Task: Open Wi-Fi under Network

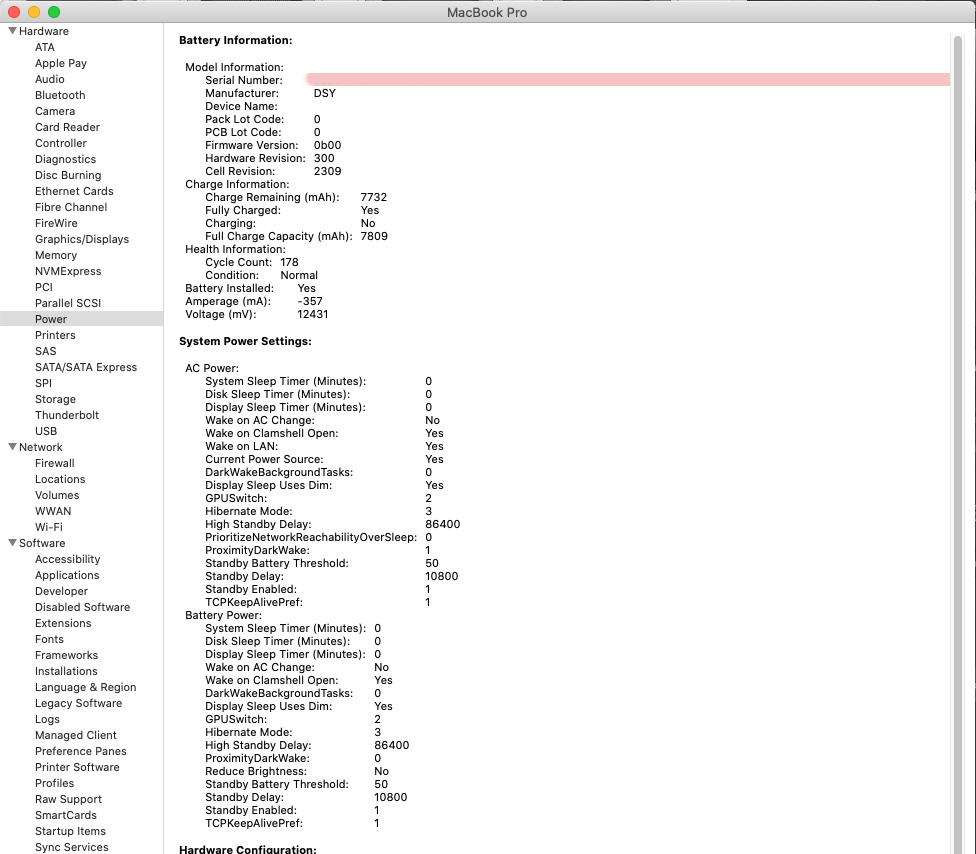Action: point(49,527)
